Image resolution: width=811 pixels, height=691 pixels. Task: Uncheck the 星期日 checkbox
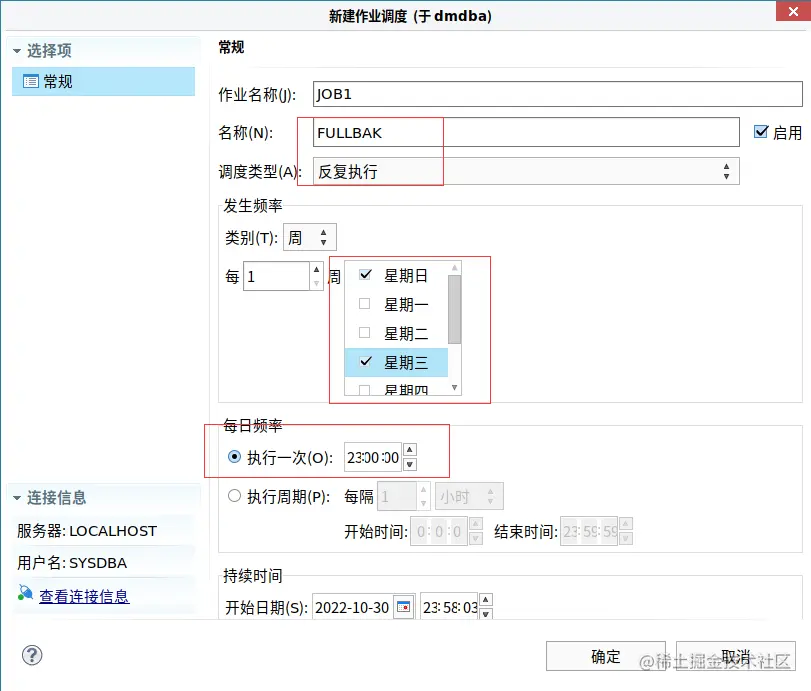point(365,276)
